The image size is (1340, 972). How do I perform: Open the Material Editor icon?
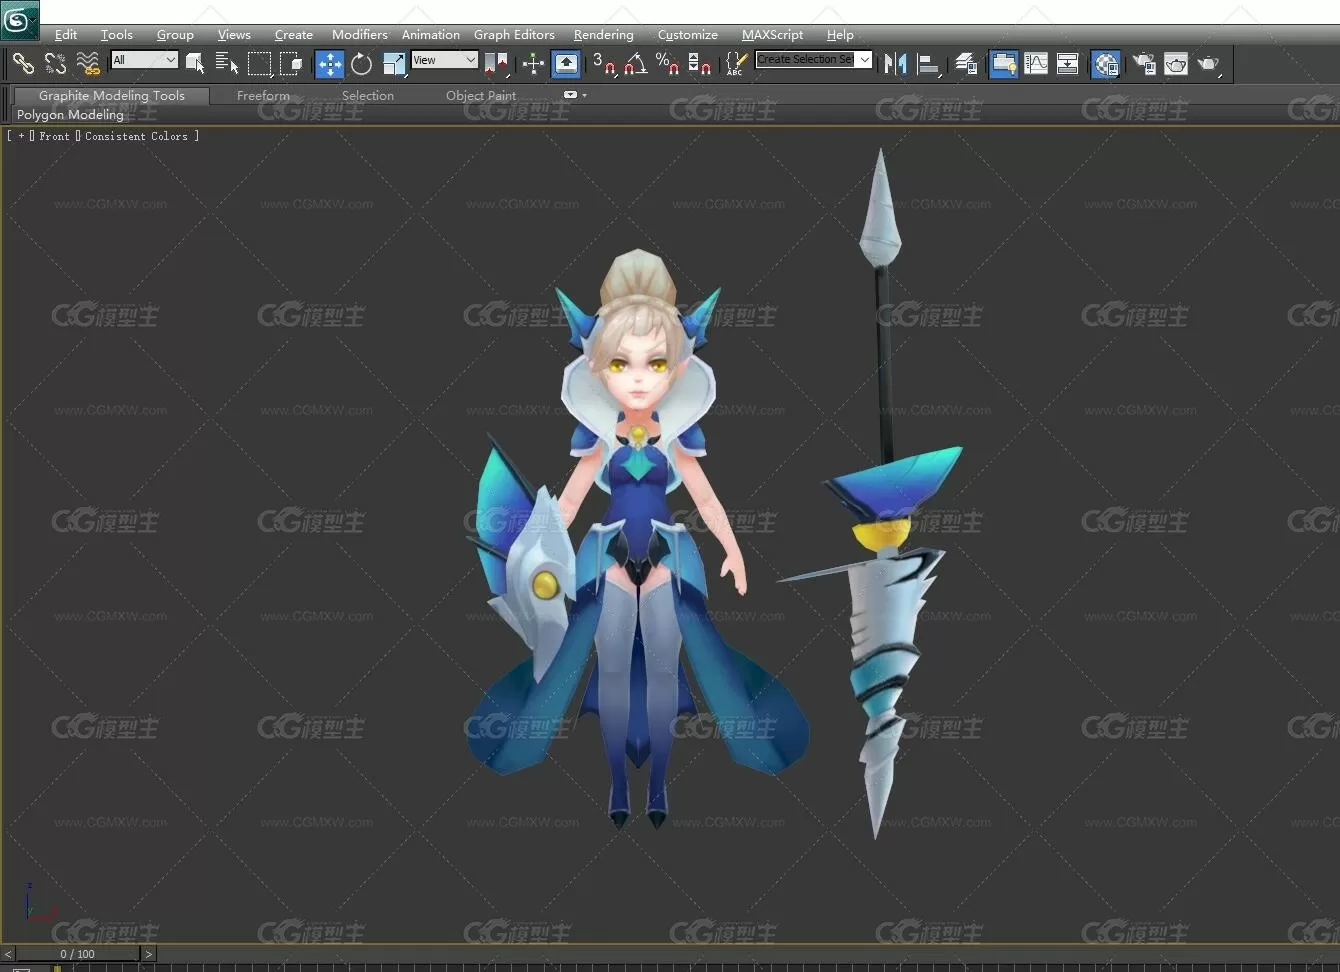[1105, 64]
